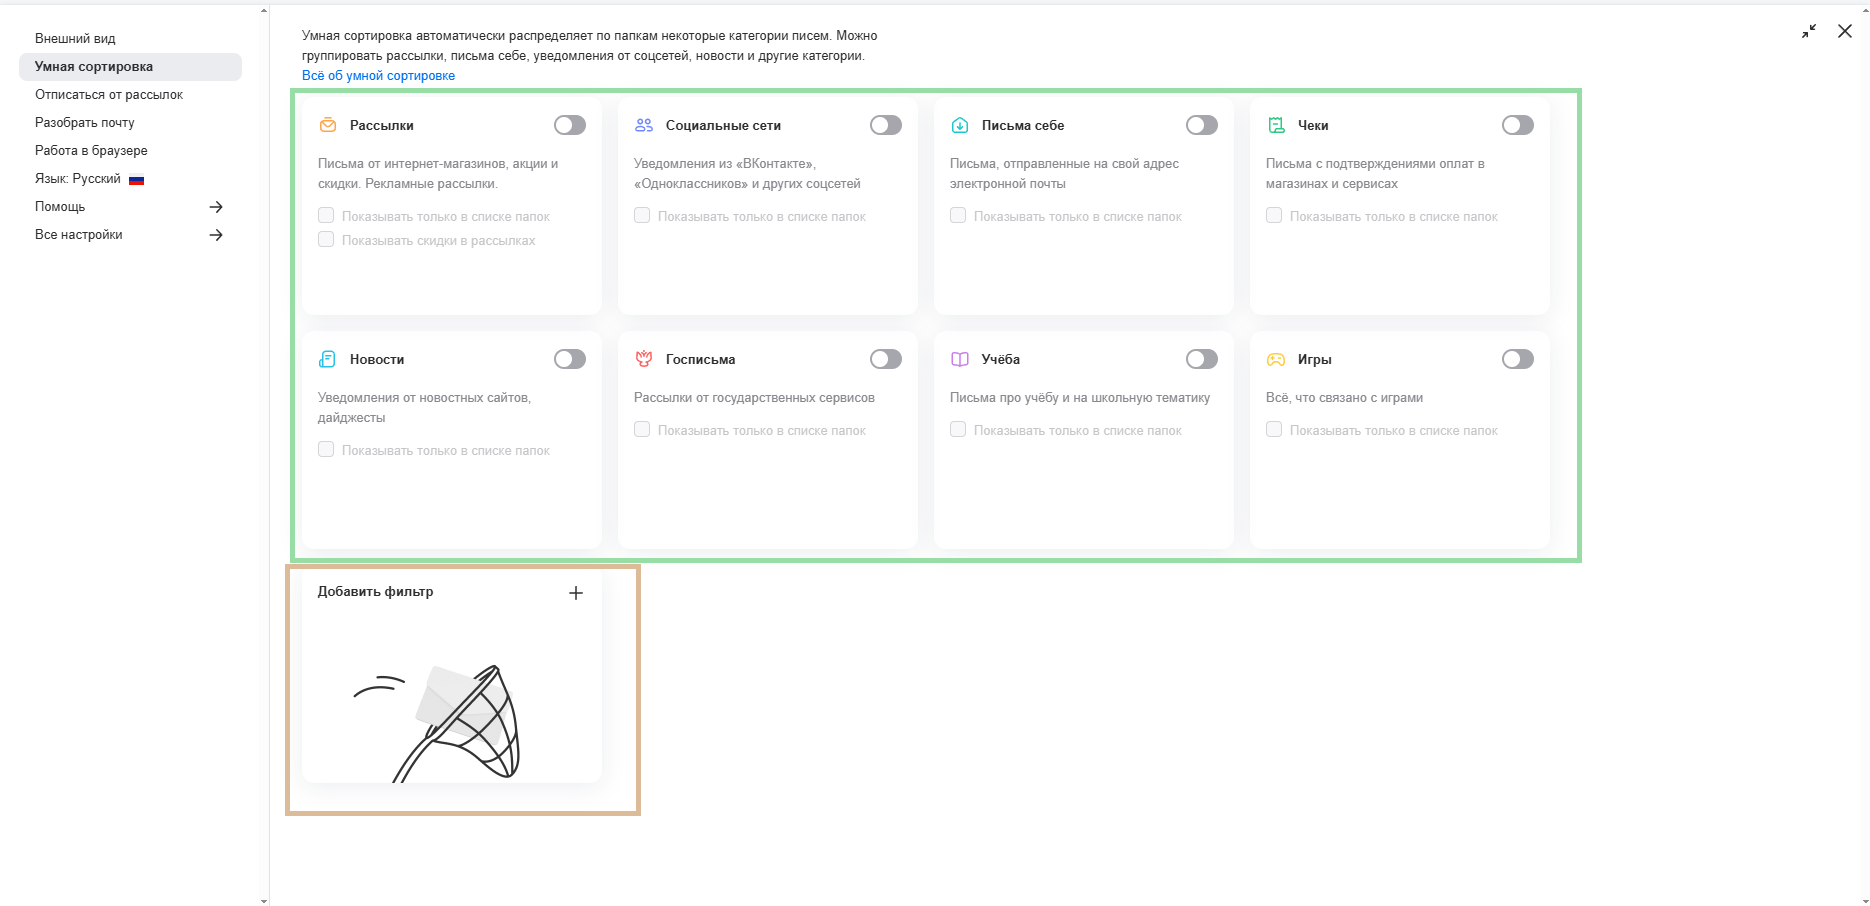Check "Показывать скидки в рассылках" checkbox
Screen dimensions: 1870x906
click(x=326, y=240)
